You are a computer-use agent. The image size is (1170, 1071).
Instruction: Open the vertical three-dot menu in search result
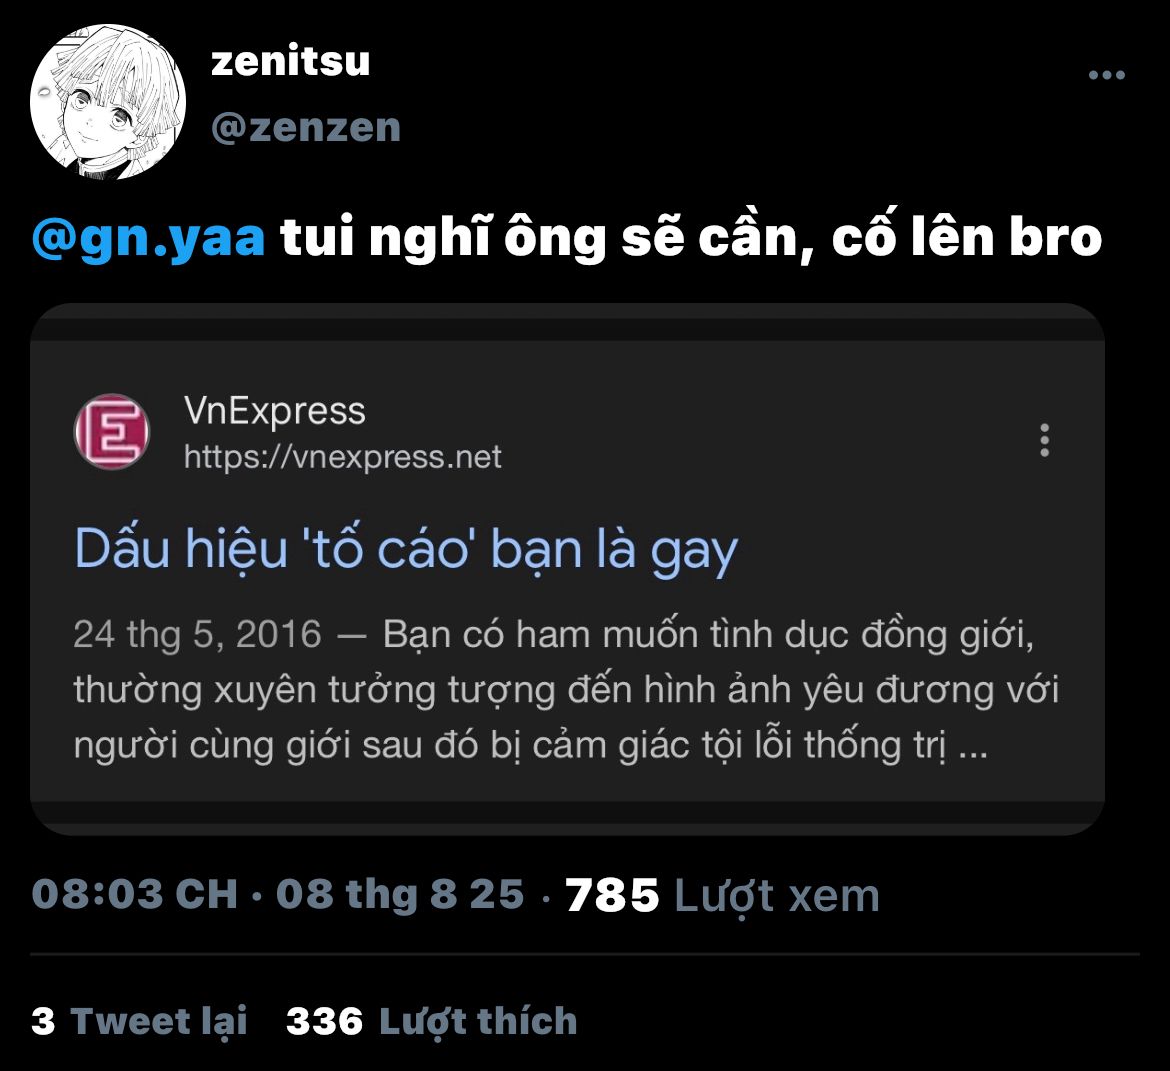point(1044,440)
